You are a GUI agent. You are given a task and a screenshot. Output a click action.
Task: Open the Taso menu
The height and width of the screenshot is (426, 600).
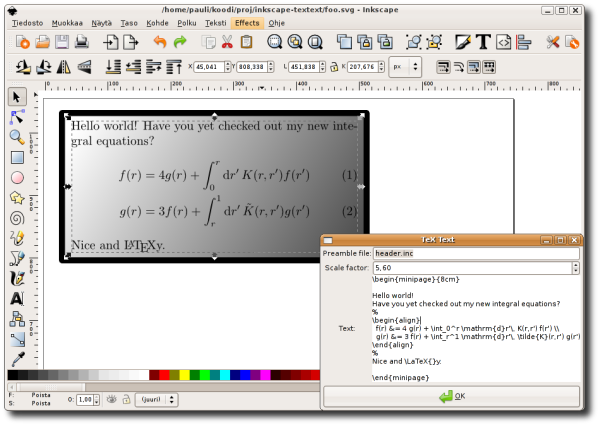tap(129, 23)
